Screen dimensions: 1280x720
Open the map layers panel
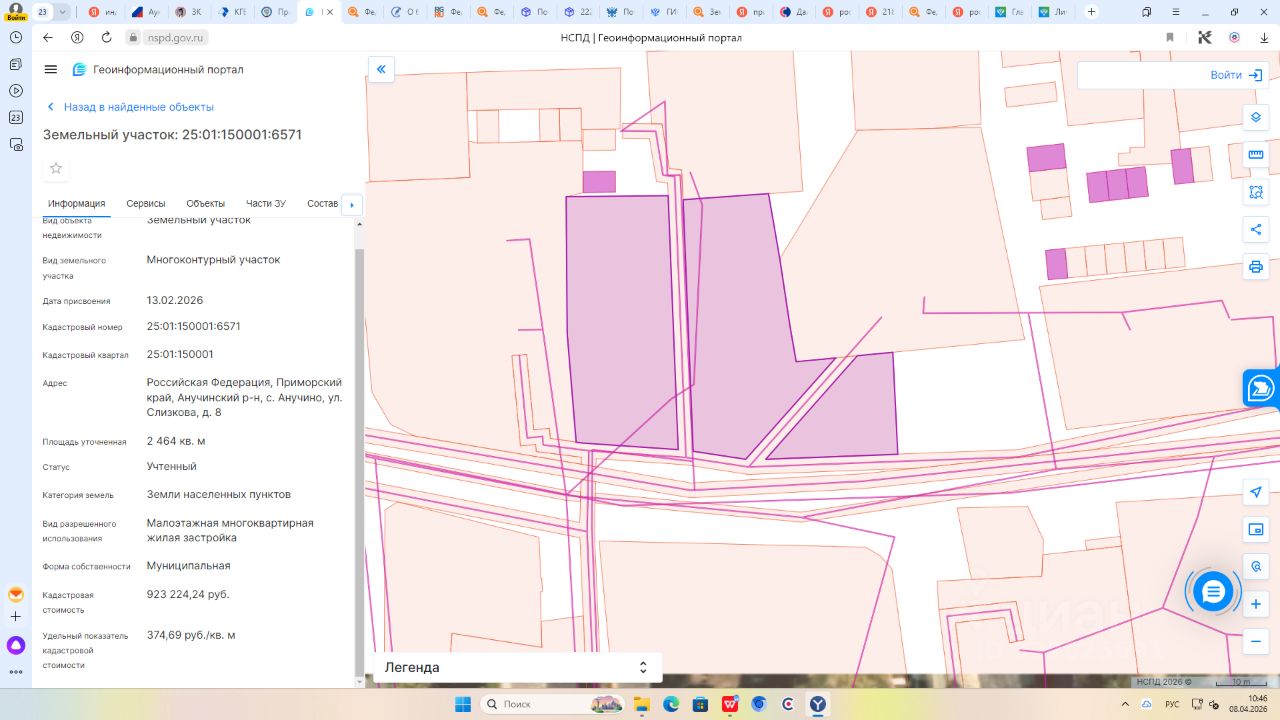pyautogui.click(x=1256, y=117)
